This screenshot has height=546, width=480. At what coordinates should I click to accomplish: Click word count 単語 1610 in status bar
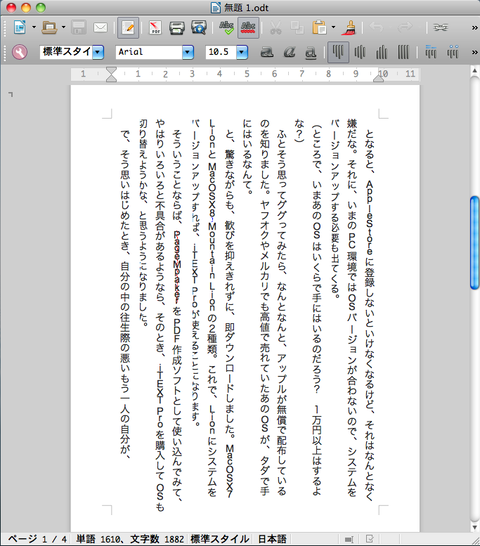pyautogui.click(x=99, y=539)
